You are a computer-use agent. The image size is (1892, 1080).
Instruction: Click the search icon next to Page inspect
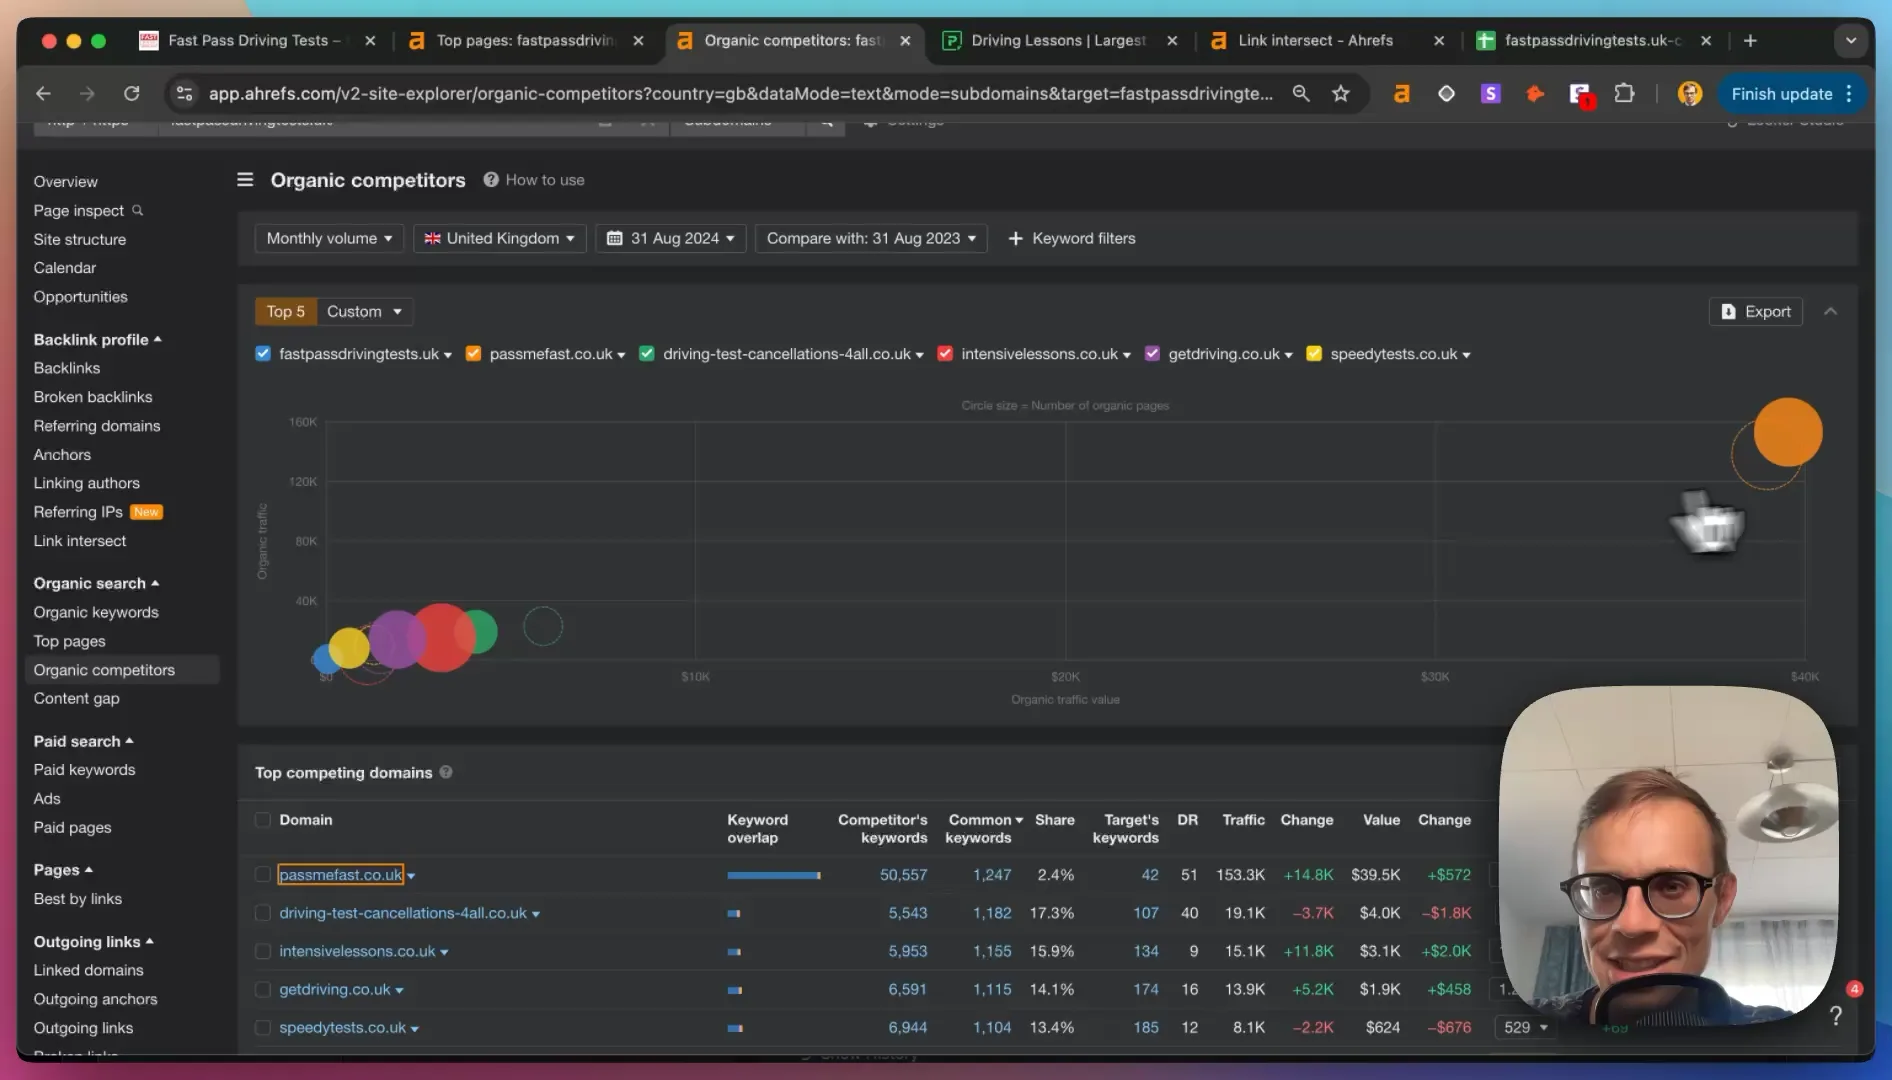pyautogui.click(x=138, y=210)
